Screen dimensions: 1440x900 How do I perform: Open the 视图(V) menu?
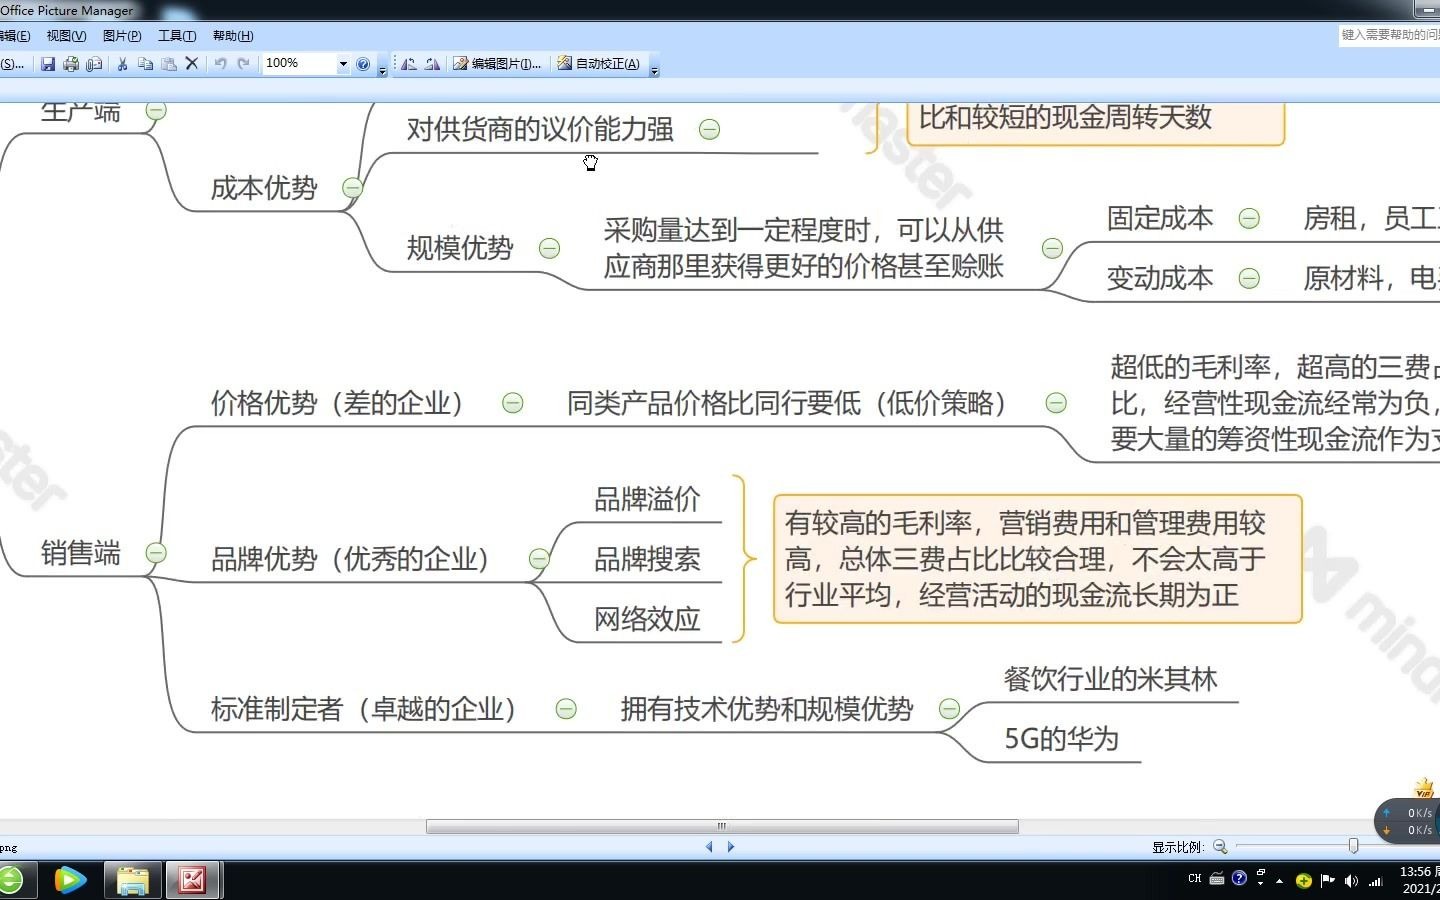66,36
